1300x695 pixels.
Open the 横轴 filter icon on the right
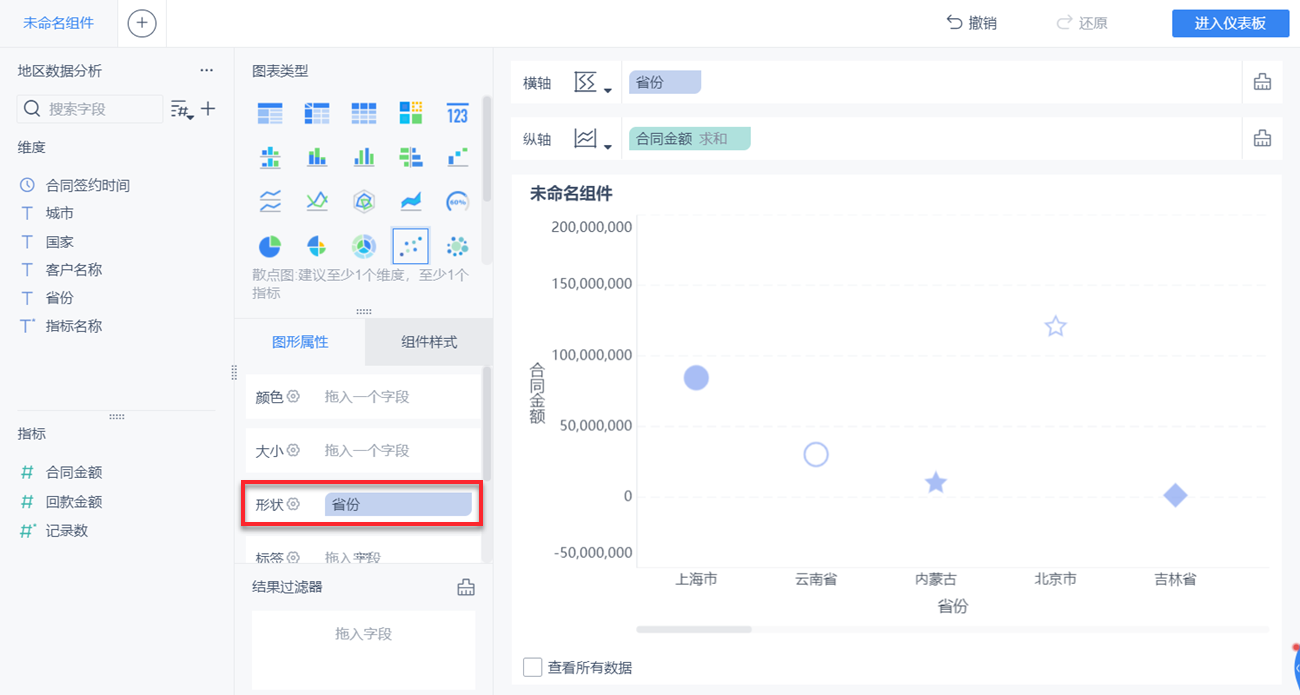pos(1262,82)
